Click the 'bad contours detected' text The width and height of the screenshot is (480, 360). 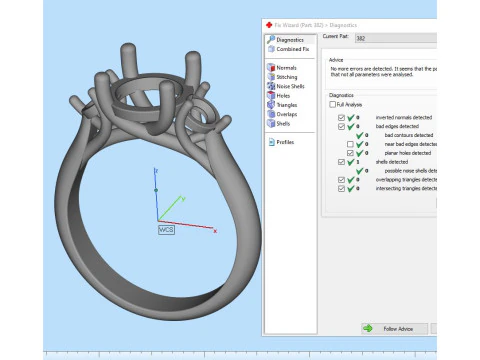tap(409, 135)
